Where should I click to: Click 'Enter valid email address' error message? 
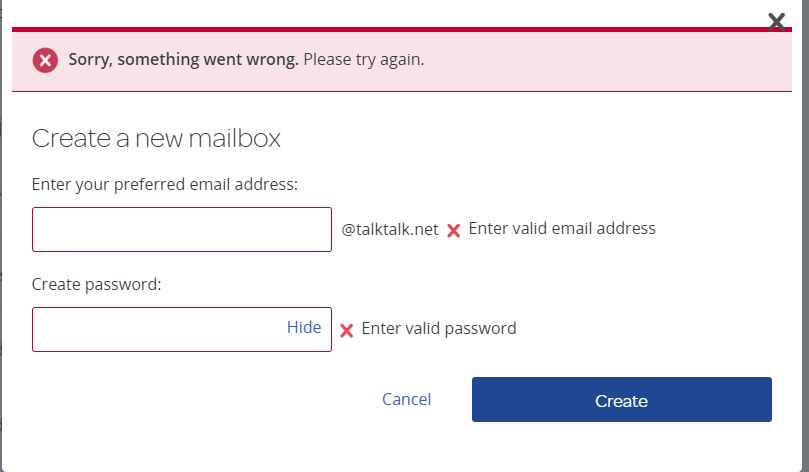[562, 229]
